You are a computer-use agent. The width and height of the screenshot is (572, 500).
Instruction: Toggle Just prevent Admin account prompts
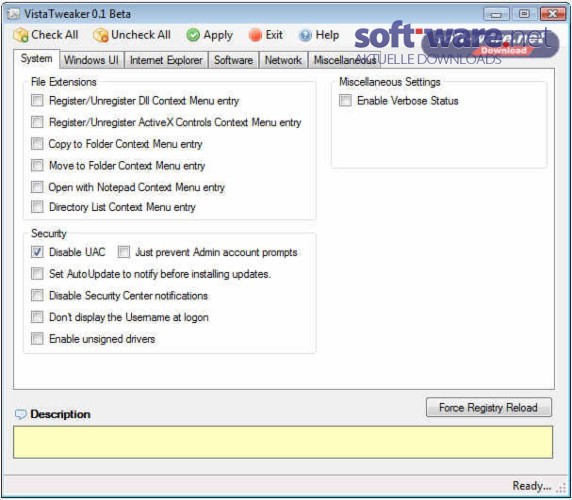pos(124,252)
